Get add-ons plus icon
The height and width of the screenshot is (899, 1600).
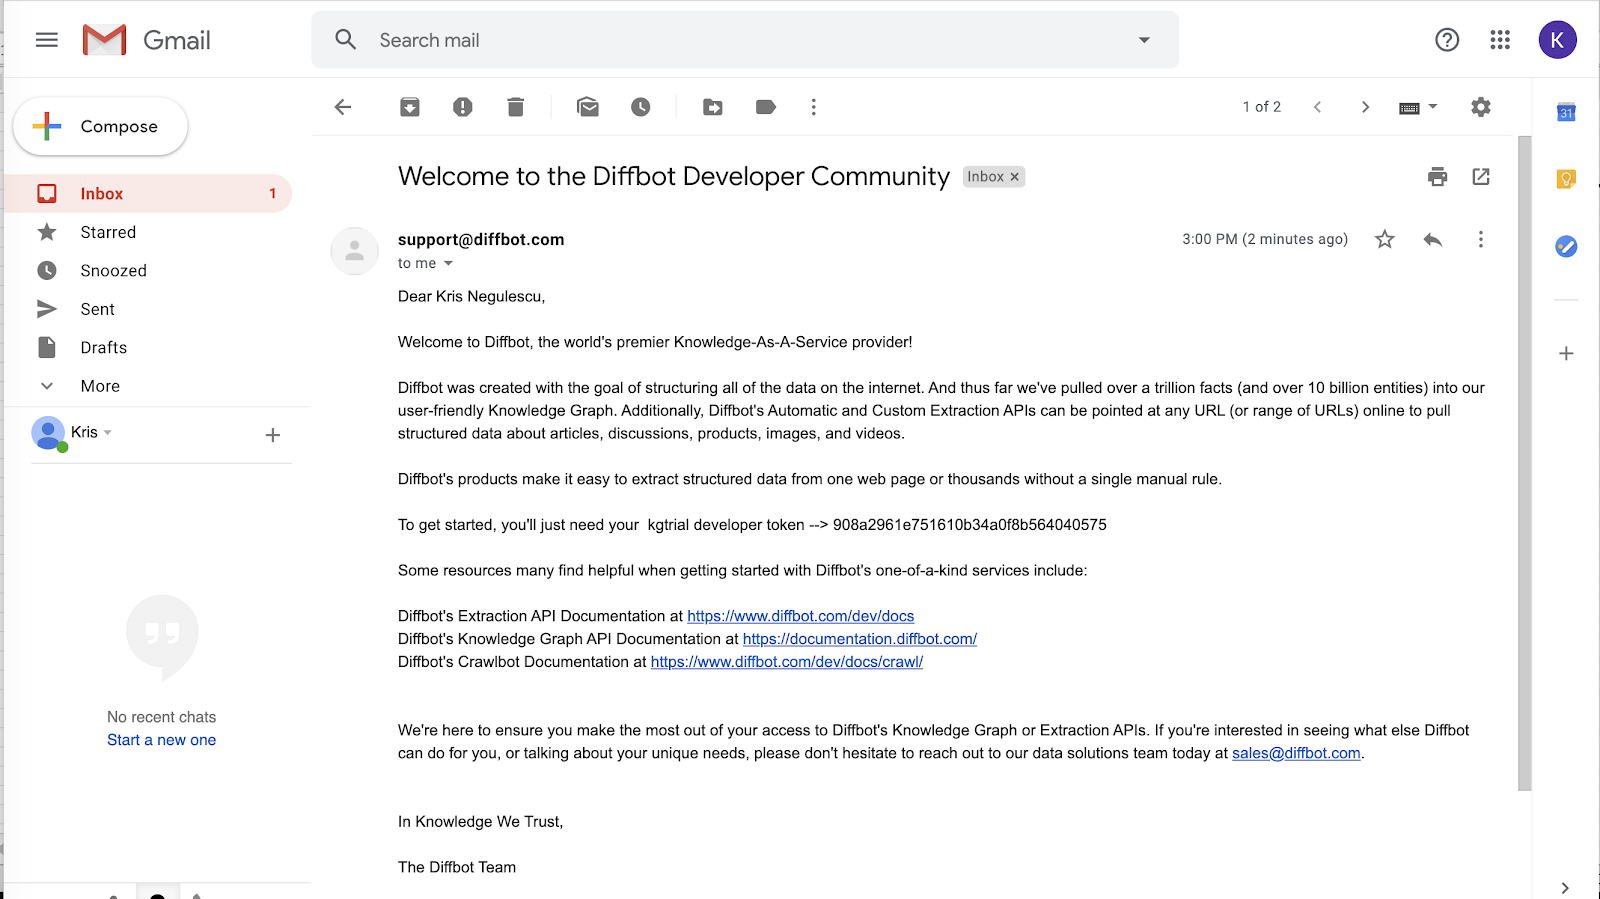pyautogui.click(x=1566, y=353)
